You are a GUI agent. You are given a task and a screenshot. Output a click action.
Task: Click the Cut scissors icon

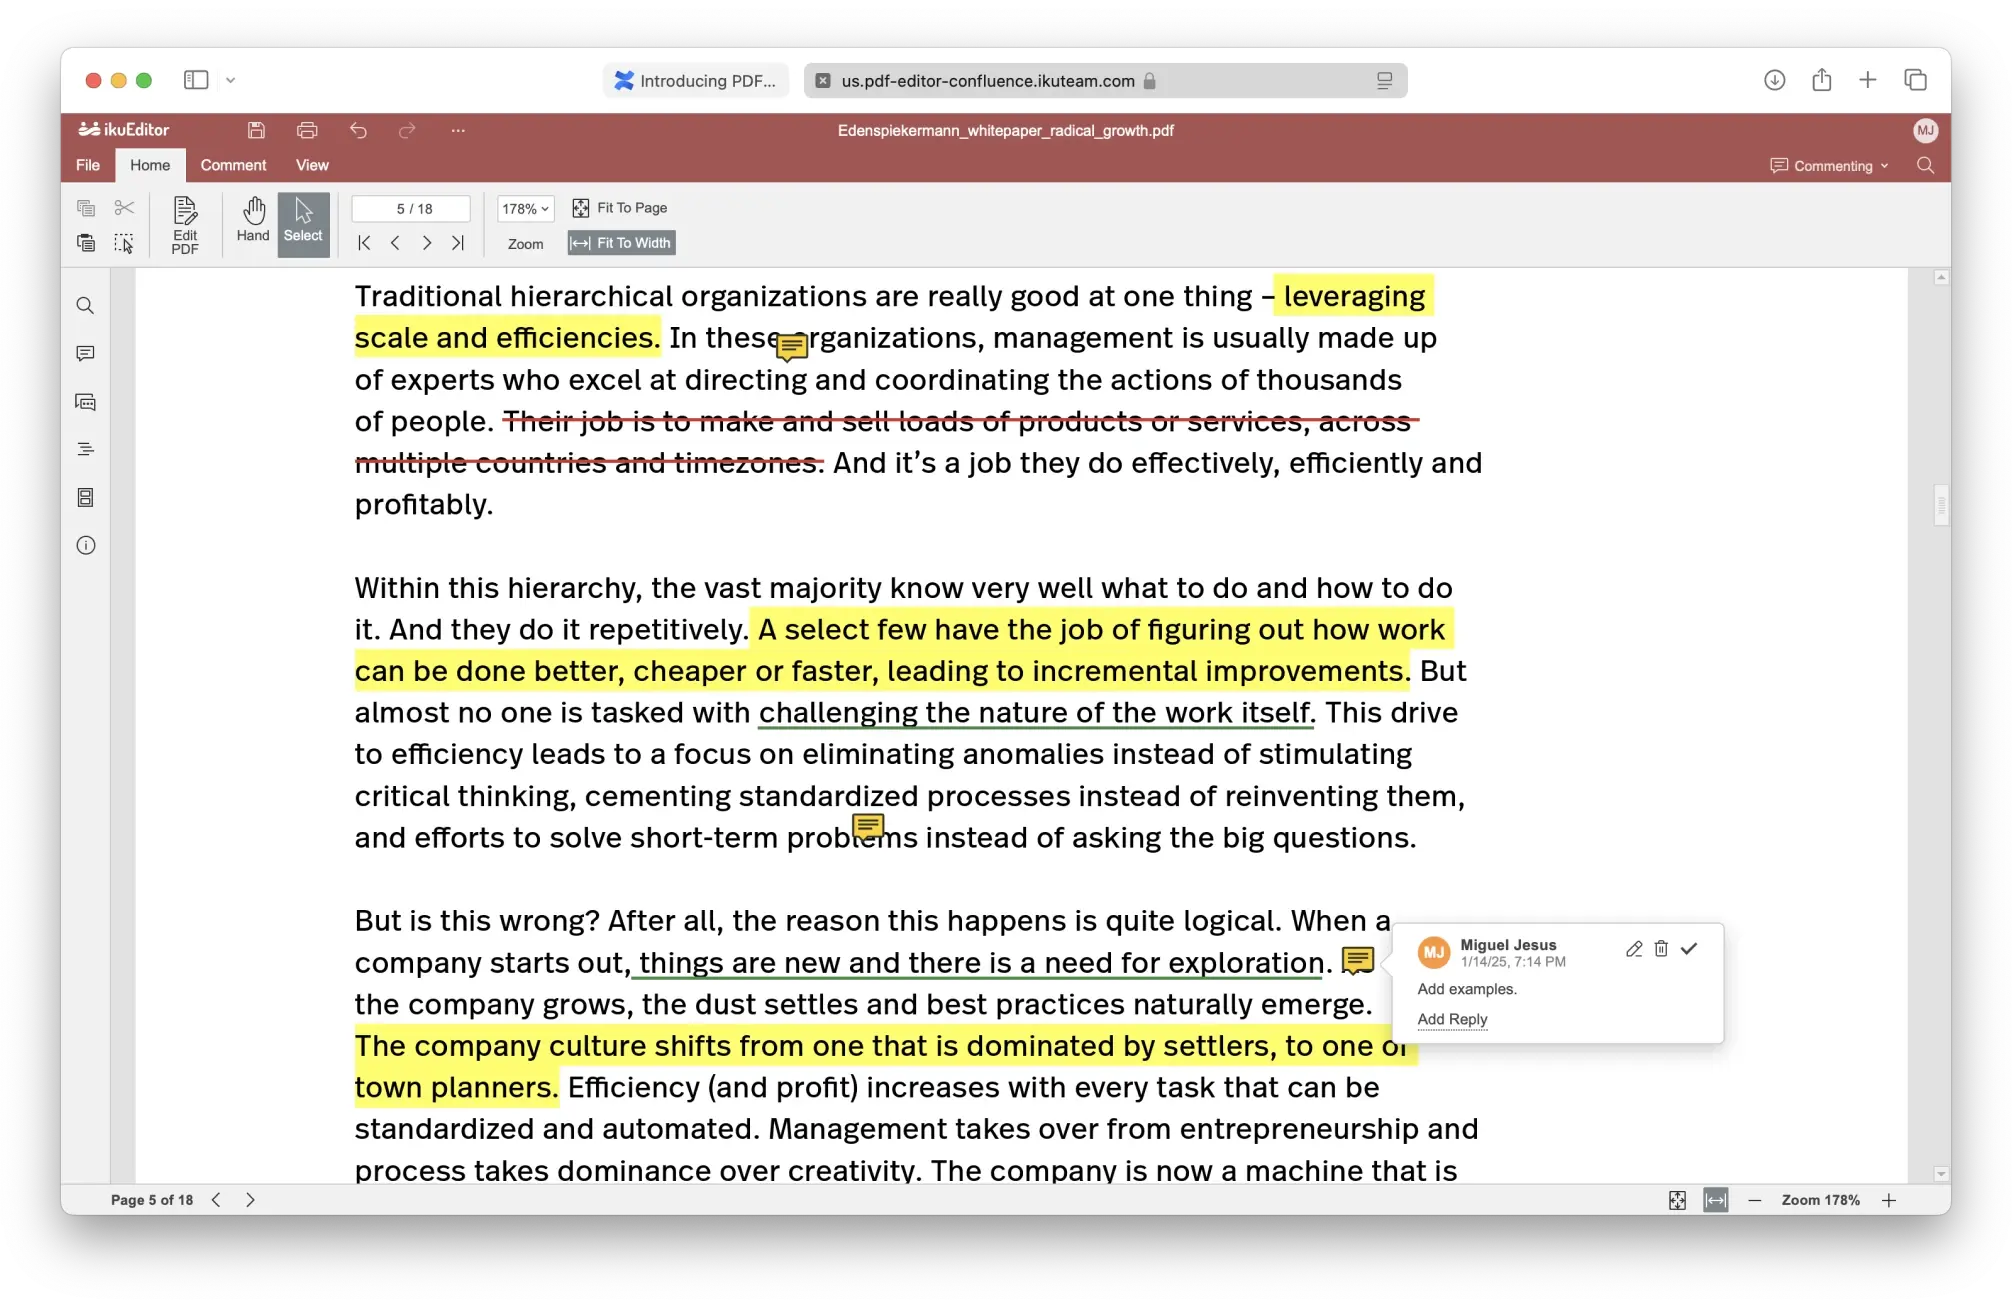(124, 208)
